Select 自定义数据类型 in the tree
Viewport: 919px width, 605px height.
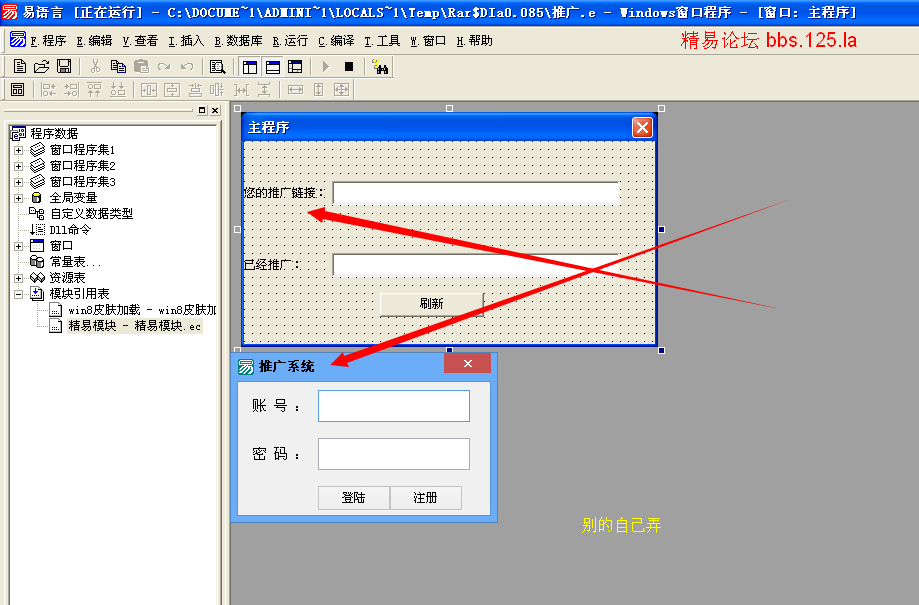(x=91, y=214)
